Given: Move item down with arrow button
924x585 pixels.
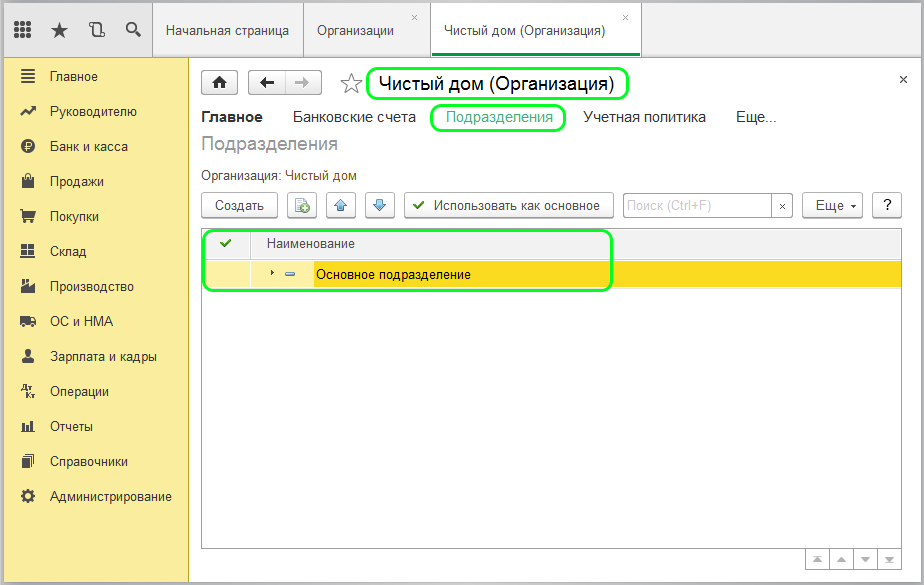Looking at the screenshot, I should [x=380, y=205].
